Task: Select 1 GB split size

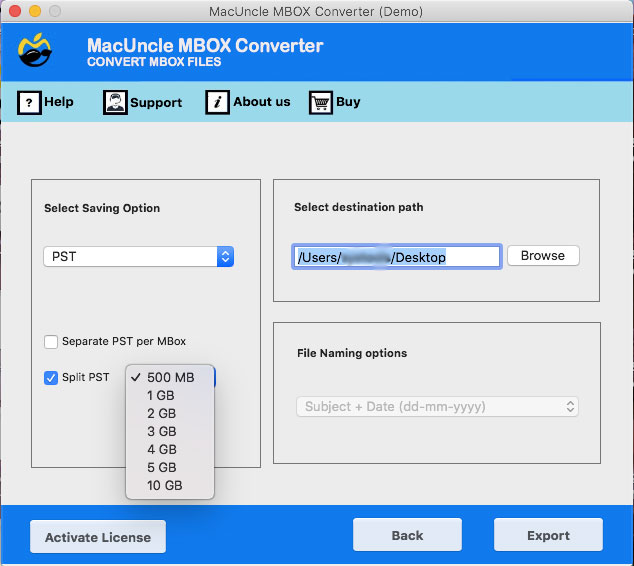Action: tap(170, 395)
